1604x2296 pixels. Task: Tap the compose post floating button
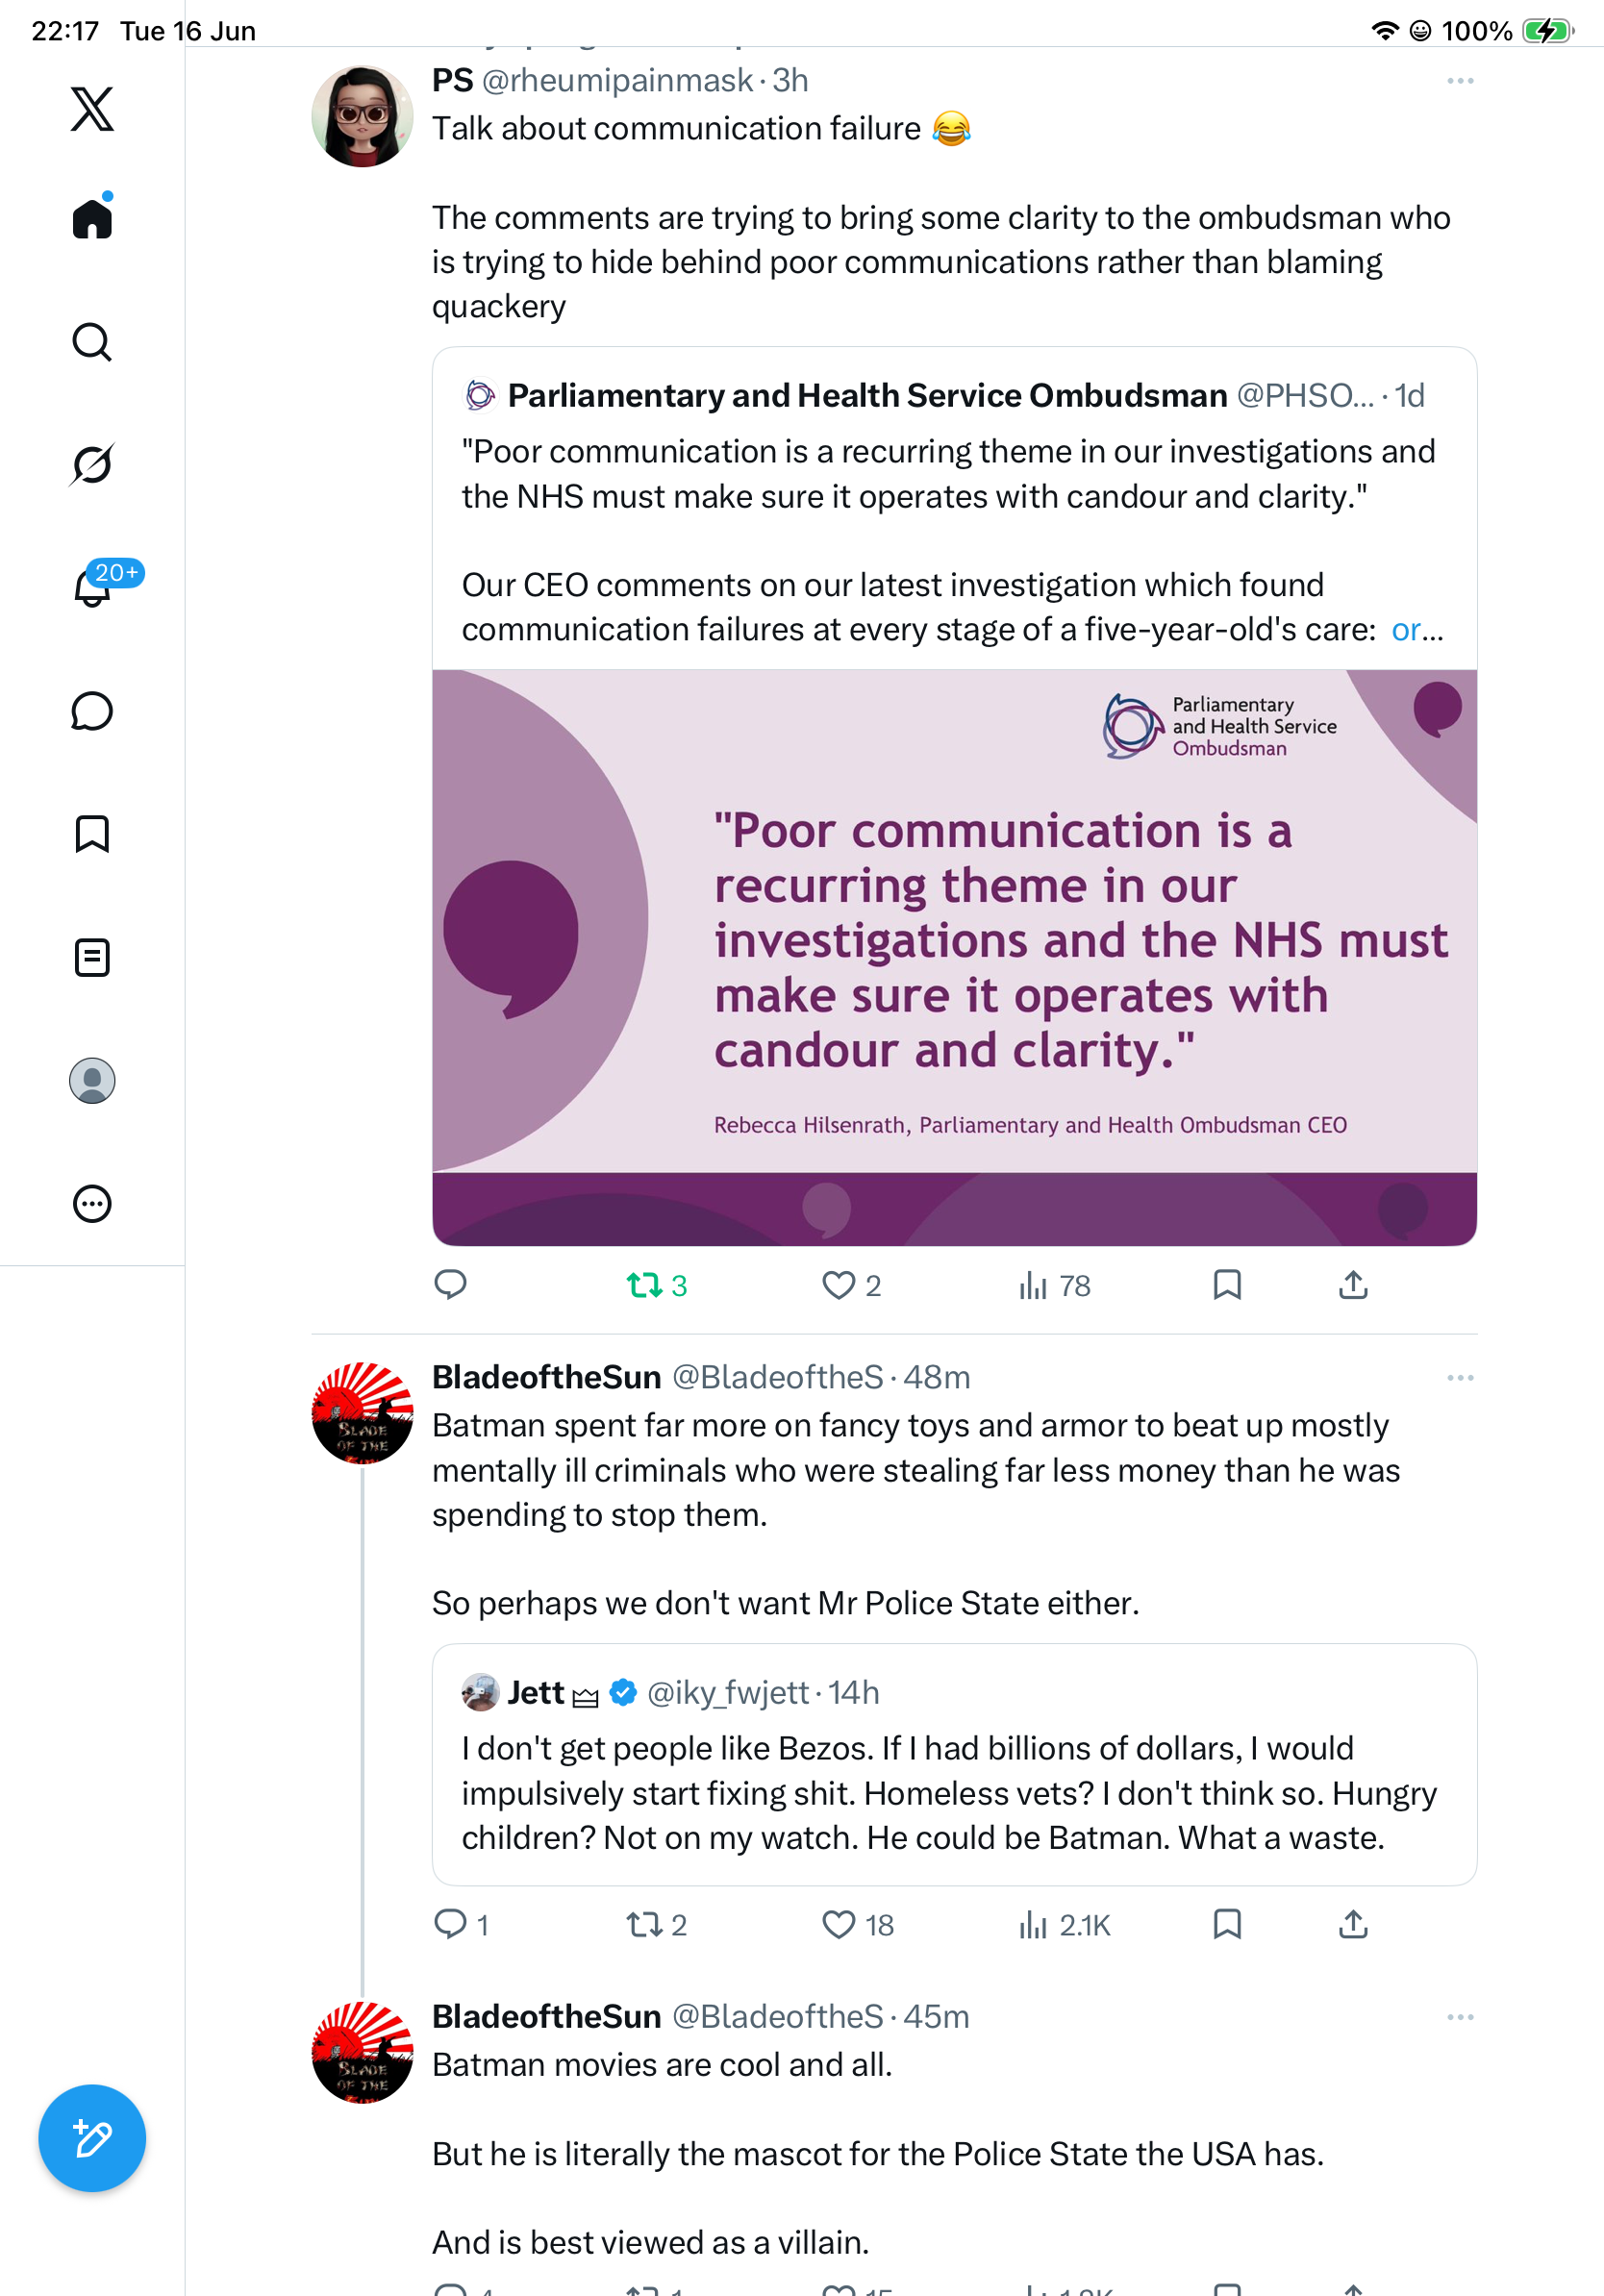coord(92,2138)
